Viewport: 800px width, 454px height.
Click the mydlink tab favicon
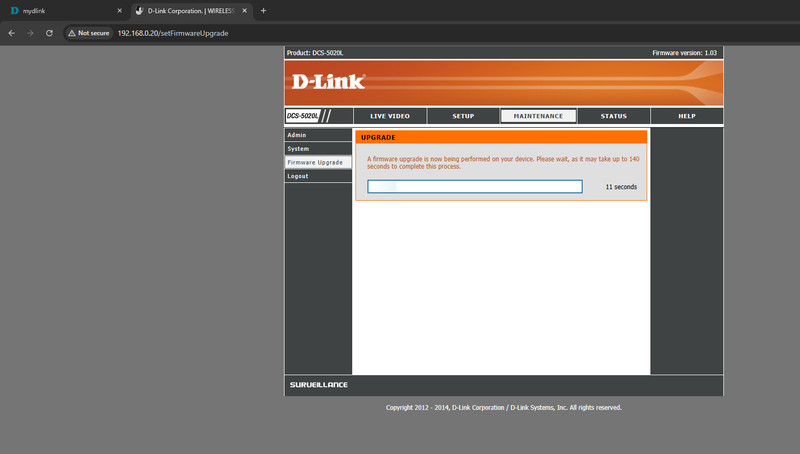(x=15, y=11)
